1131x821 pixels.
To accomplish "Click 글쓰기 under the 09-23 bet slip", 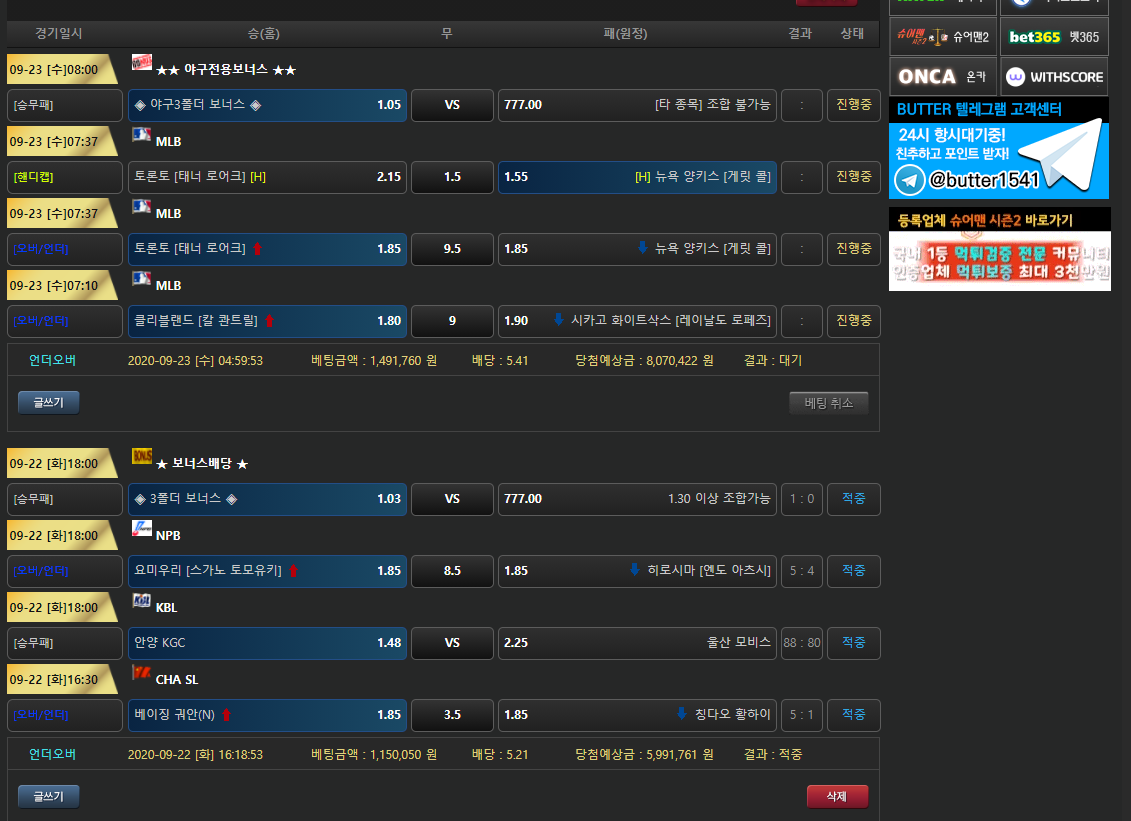I will point(48,403).
